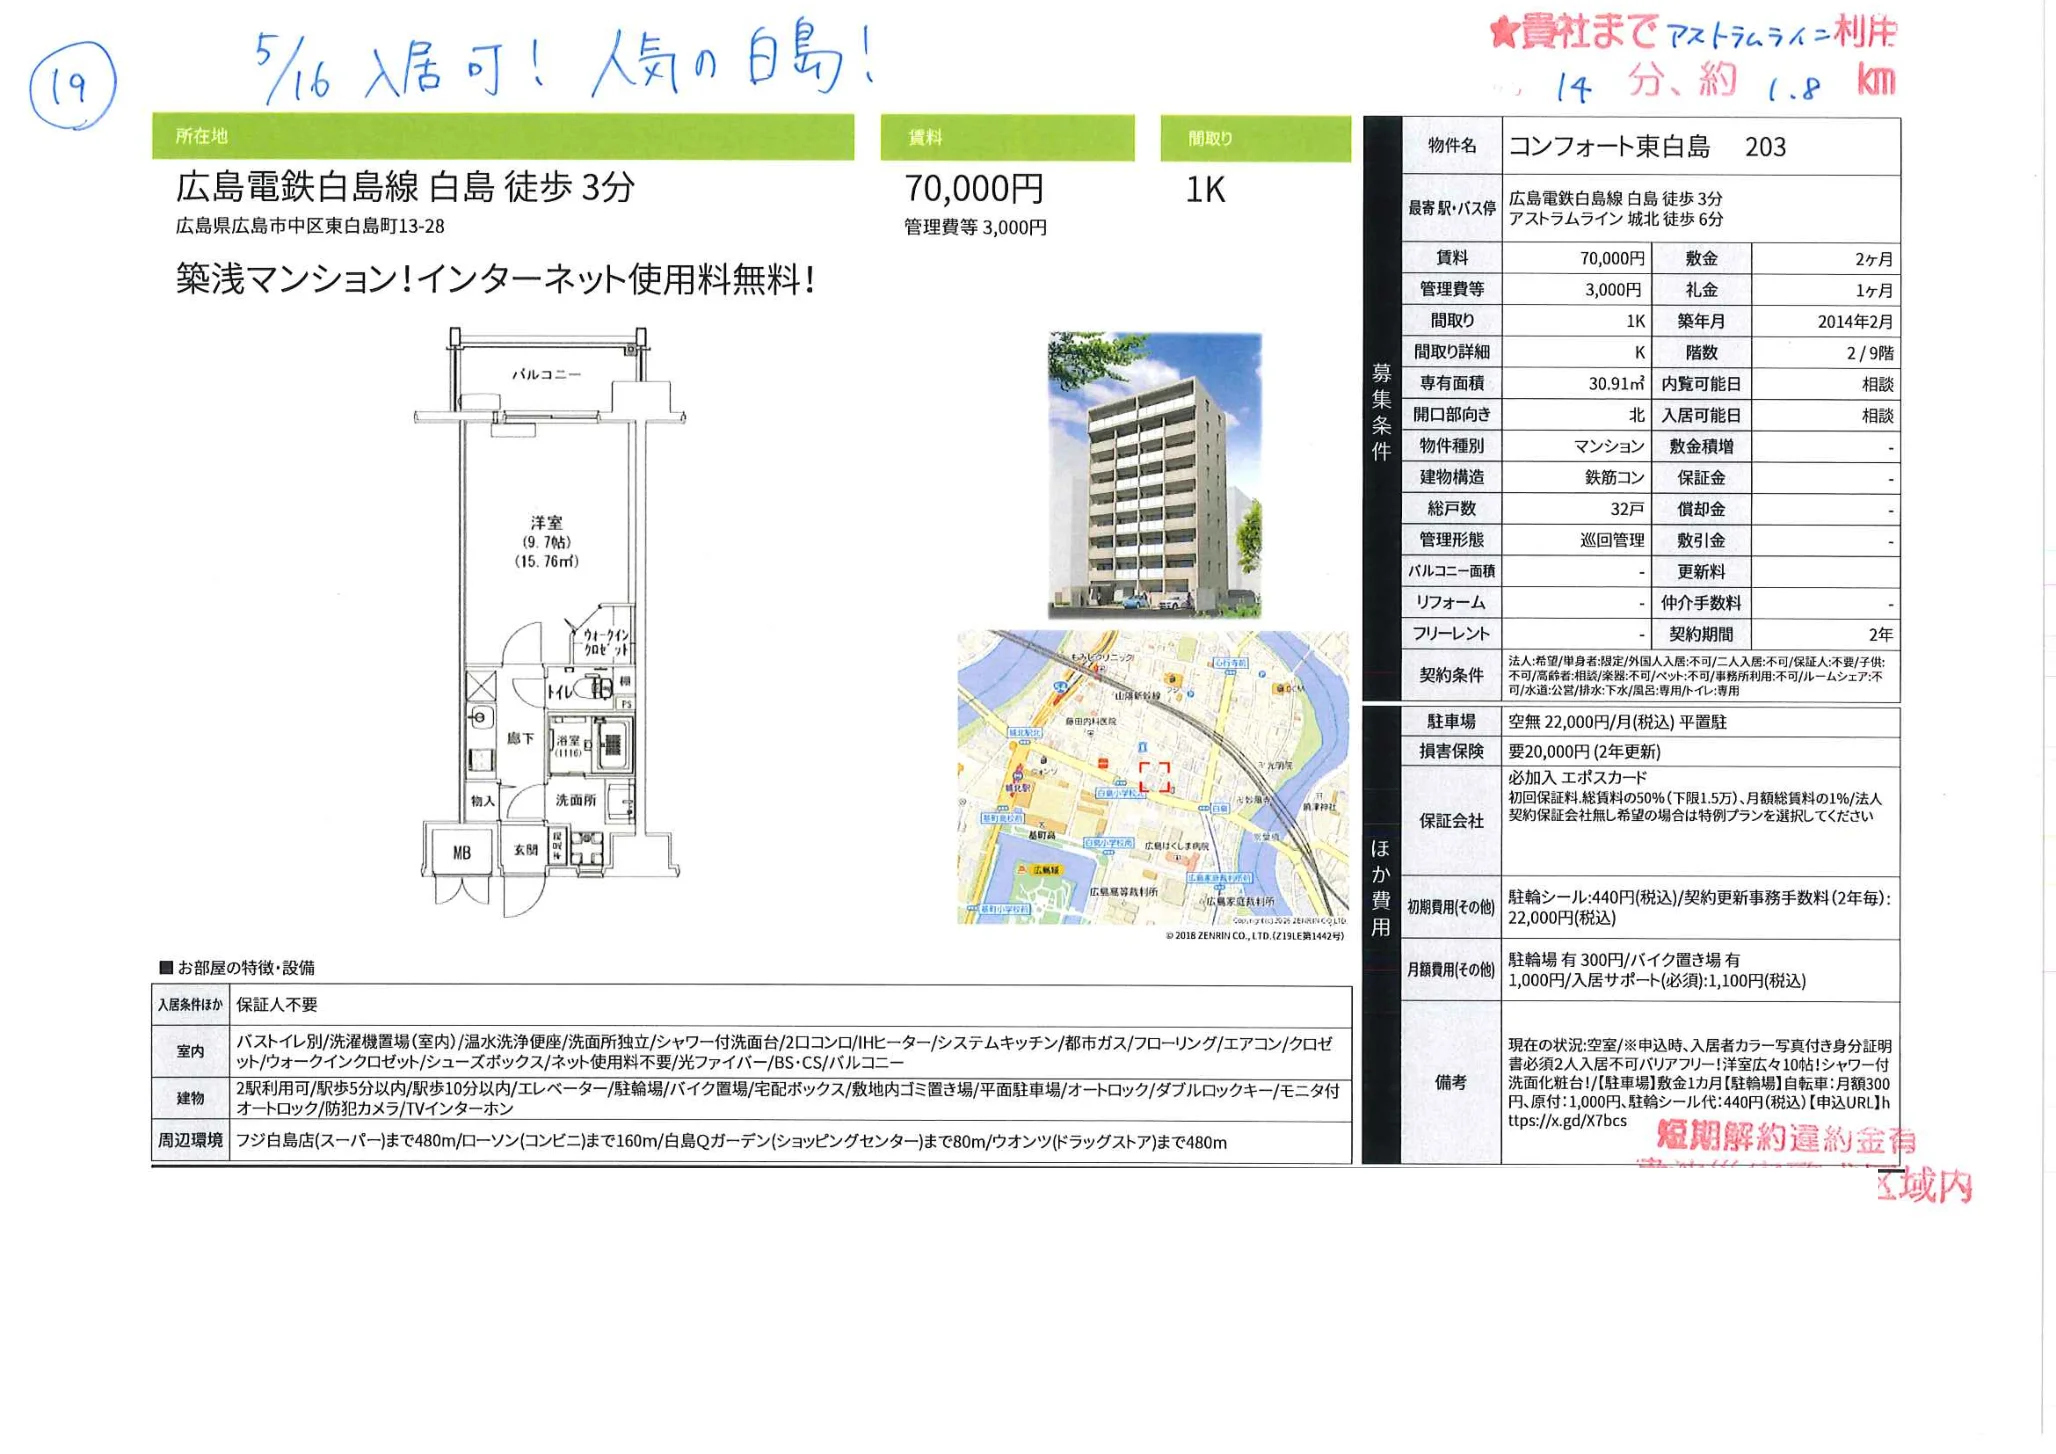
Task: Click the route 54 road shield icon
Action: pos(1060,687)
